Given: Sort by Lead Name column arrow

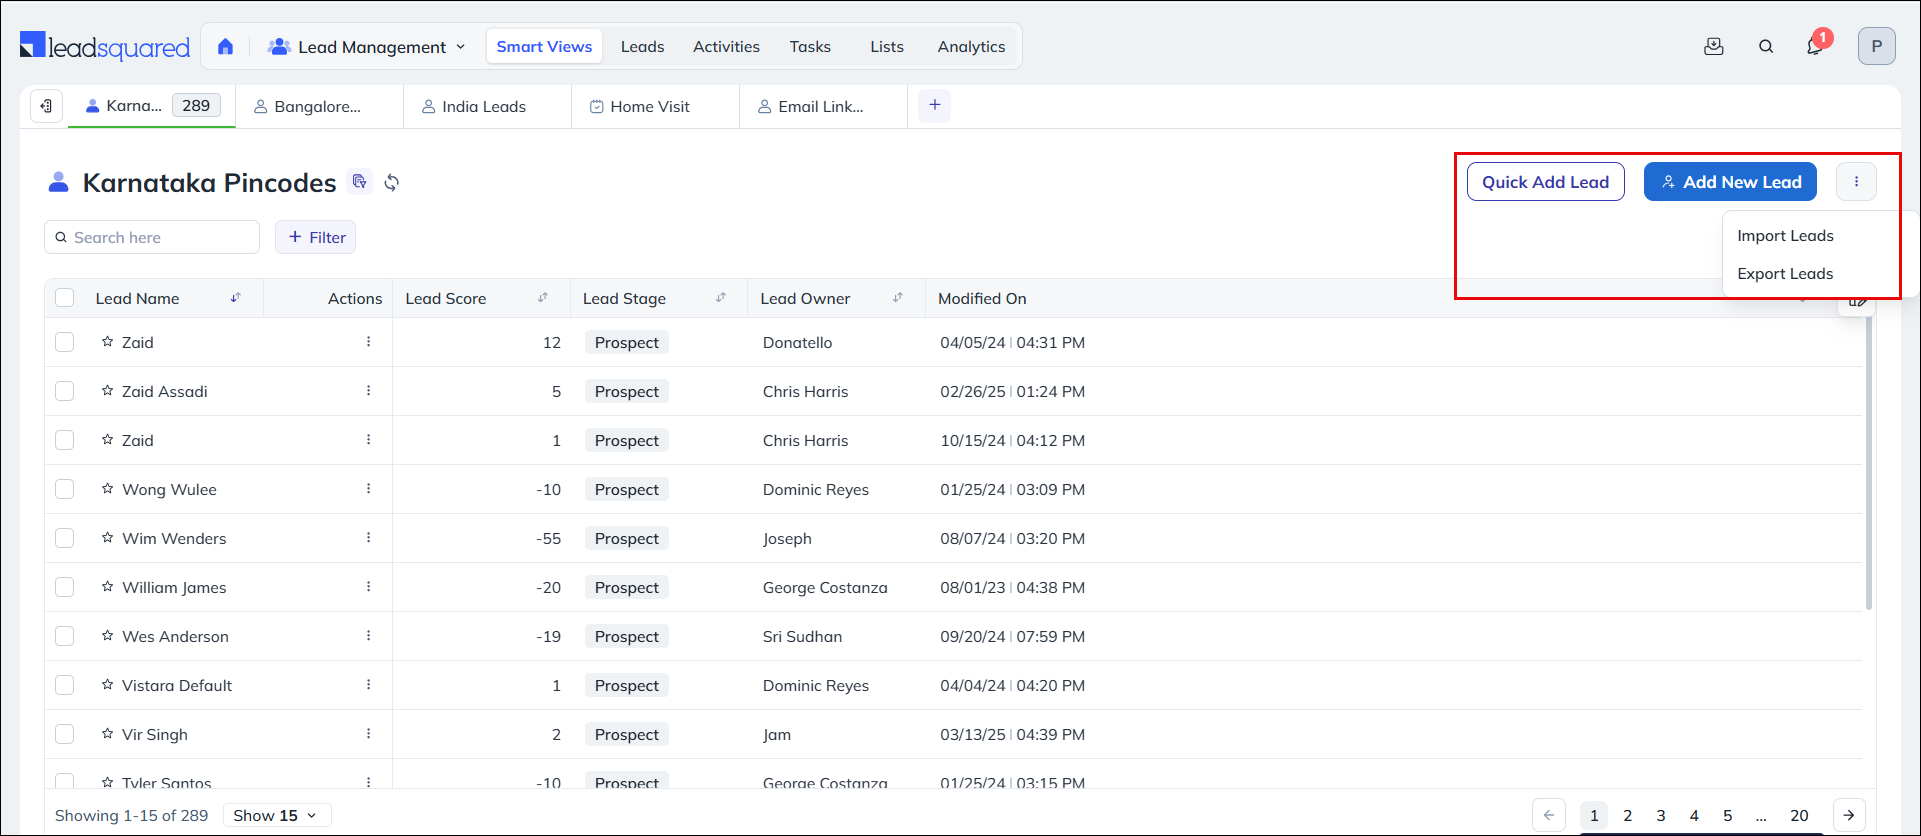Looking at the screenshot, I should coord(236,298).
